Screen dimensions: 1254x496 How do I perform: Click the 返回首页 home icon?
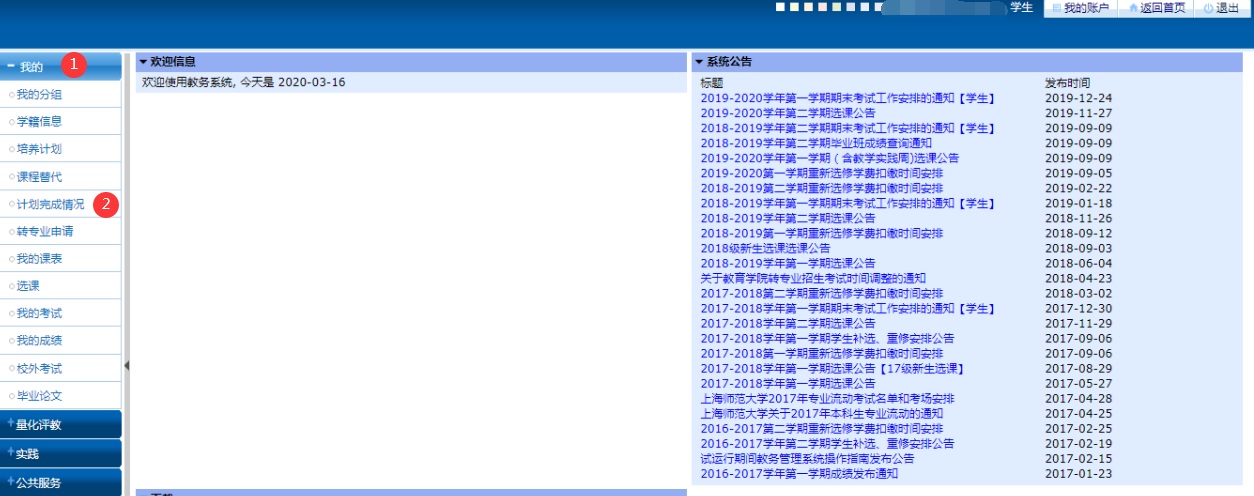(1132, 8)
